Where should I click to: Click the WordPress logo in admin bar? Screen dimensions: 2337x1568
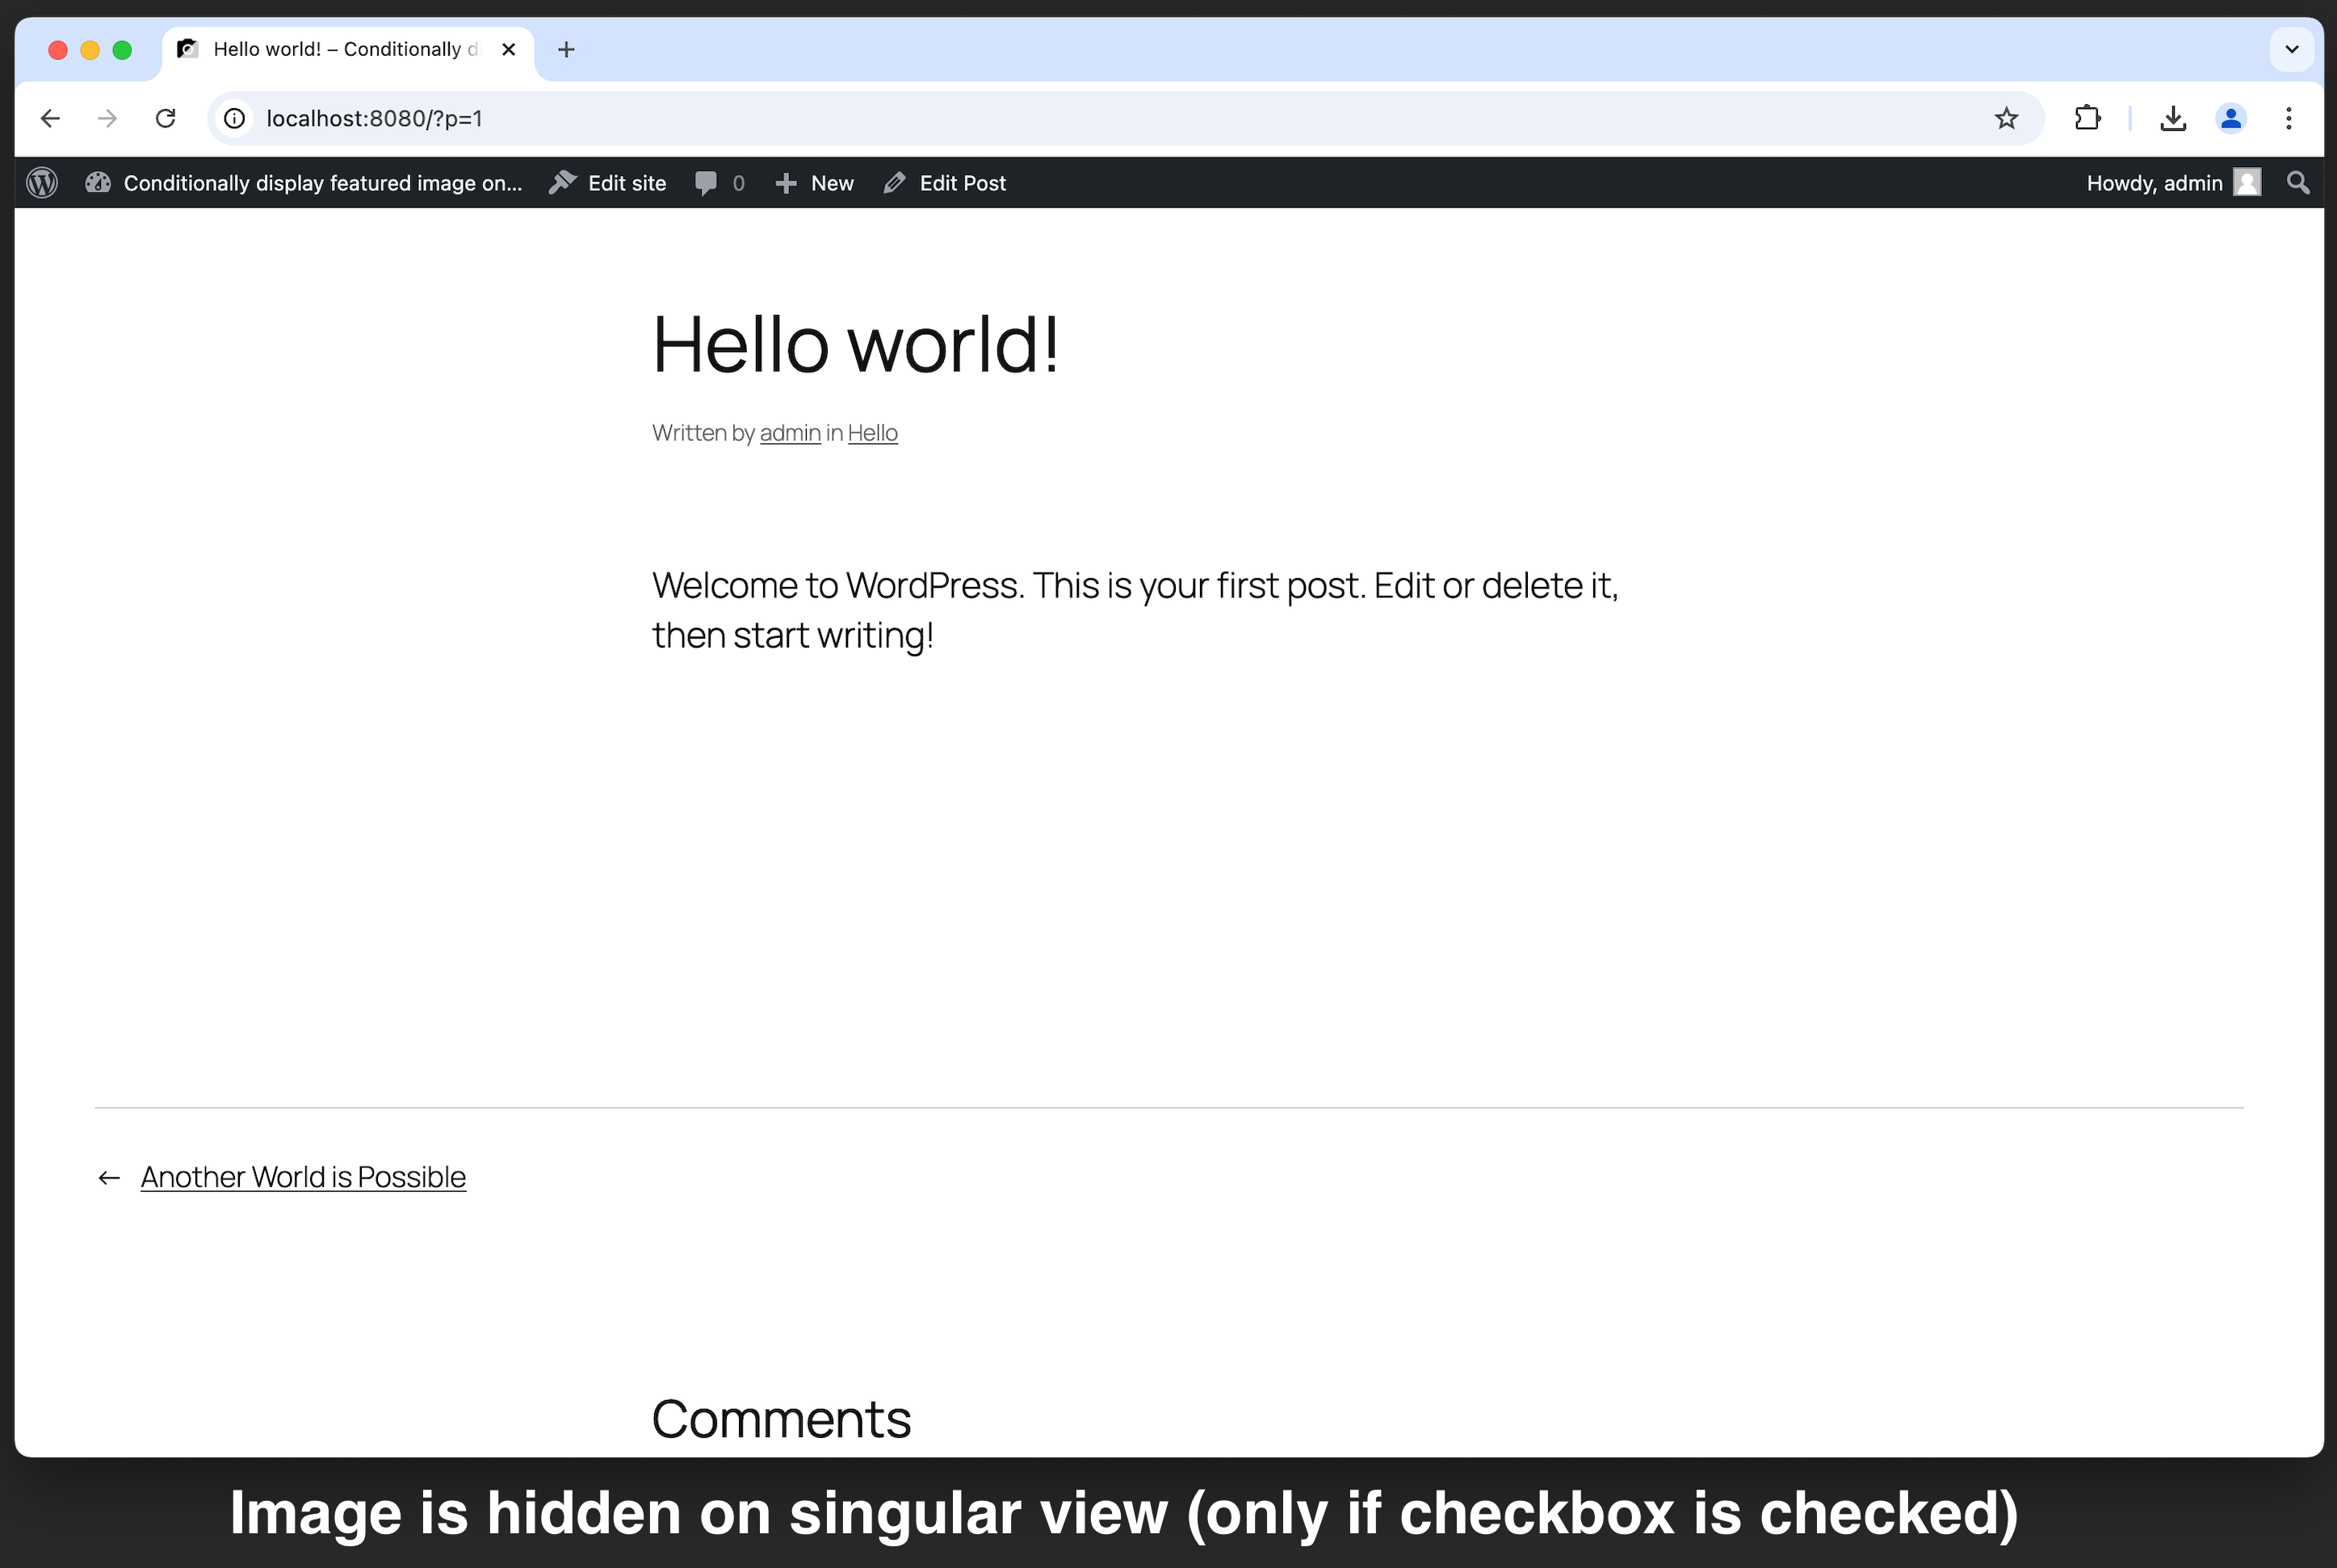[x=42, y=183]
